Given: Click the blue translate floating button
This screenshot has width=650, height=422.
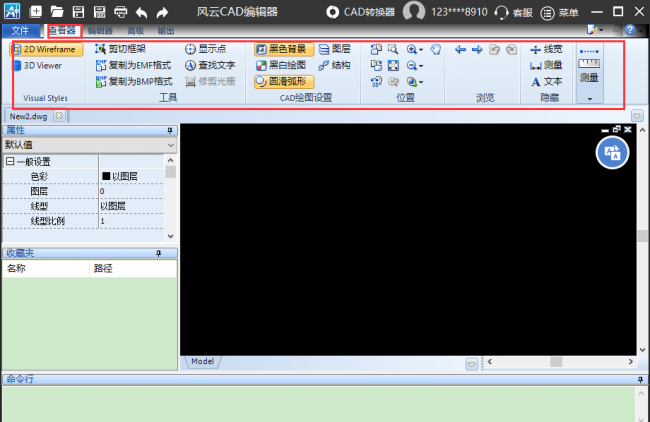Looking at the screenshot, I should tap(612, 153).
